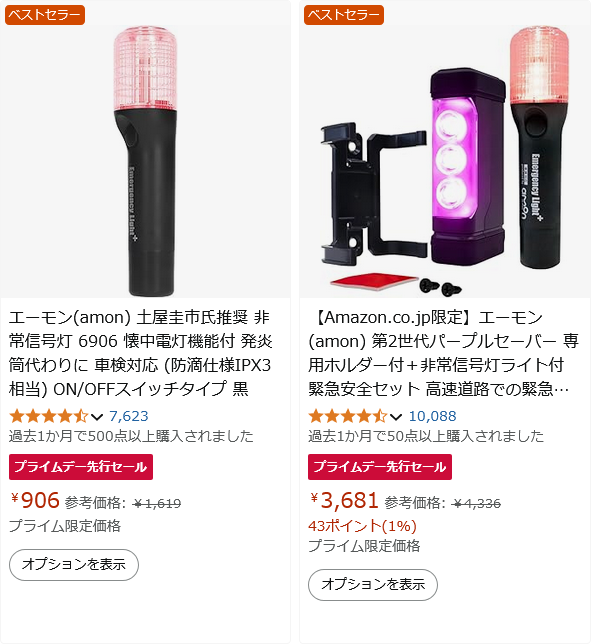The width and height of the screenshot is (592, 644).
Task: Click the right プライムデー先行セール badge
Action: [380, 467]
